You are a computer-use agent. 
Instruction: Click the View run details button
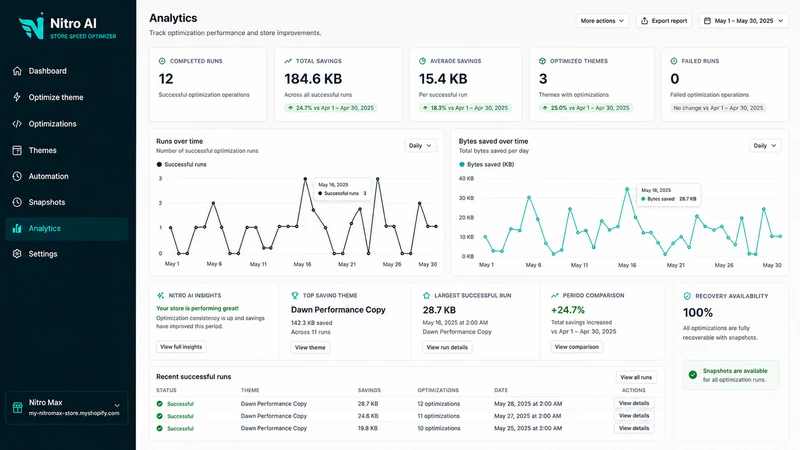447,347
